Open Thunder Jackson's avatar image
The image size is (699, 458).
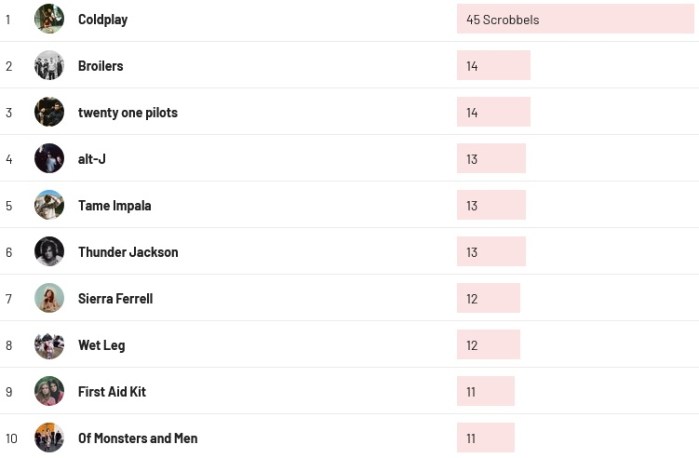(x=49, y=252)
